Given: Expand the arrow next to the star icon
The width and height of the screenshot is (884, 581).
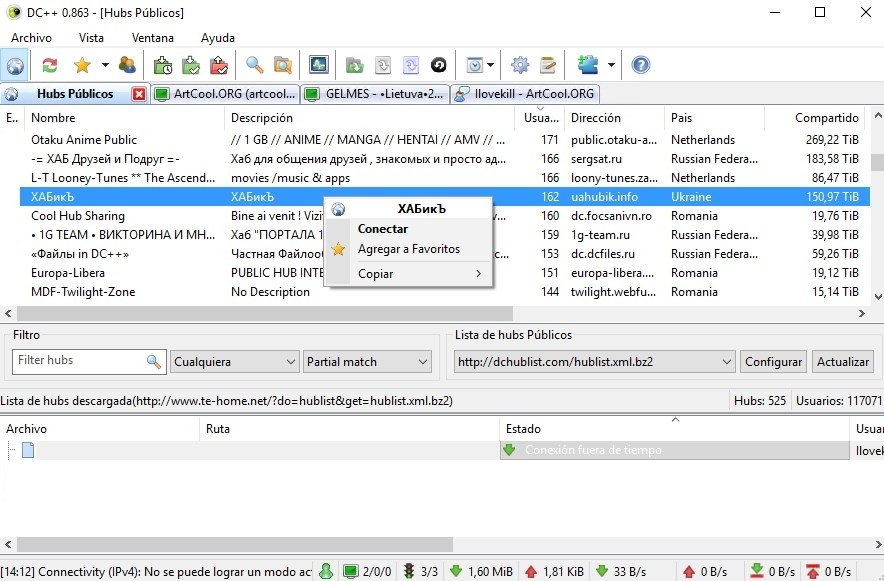Looking at the screenshot, I should pos(105,65).
